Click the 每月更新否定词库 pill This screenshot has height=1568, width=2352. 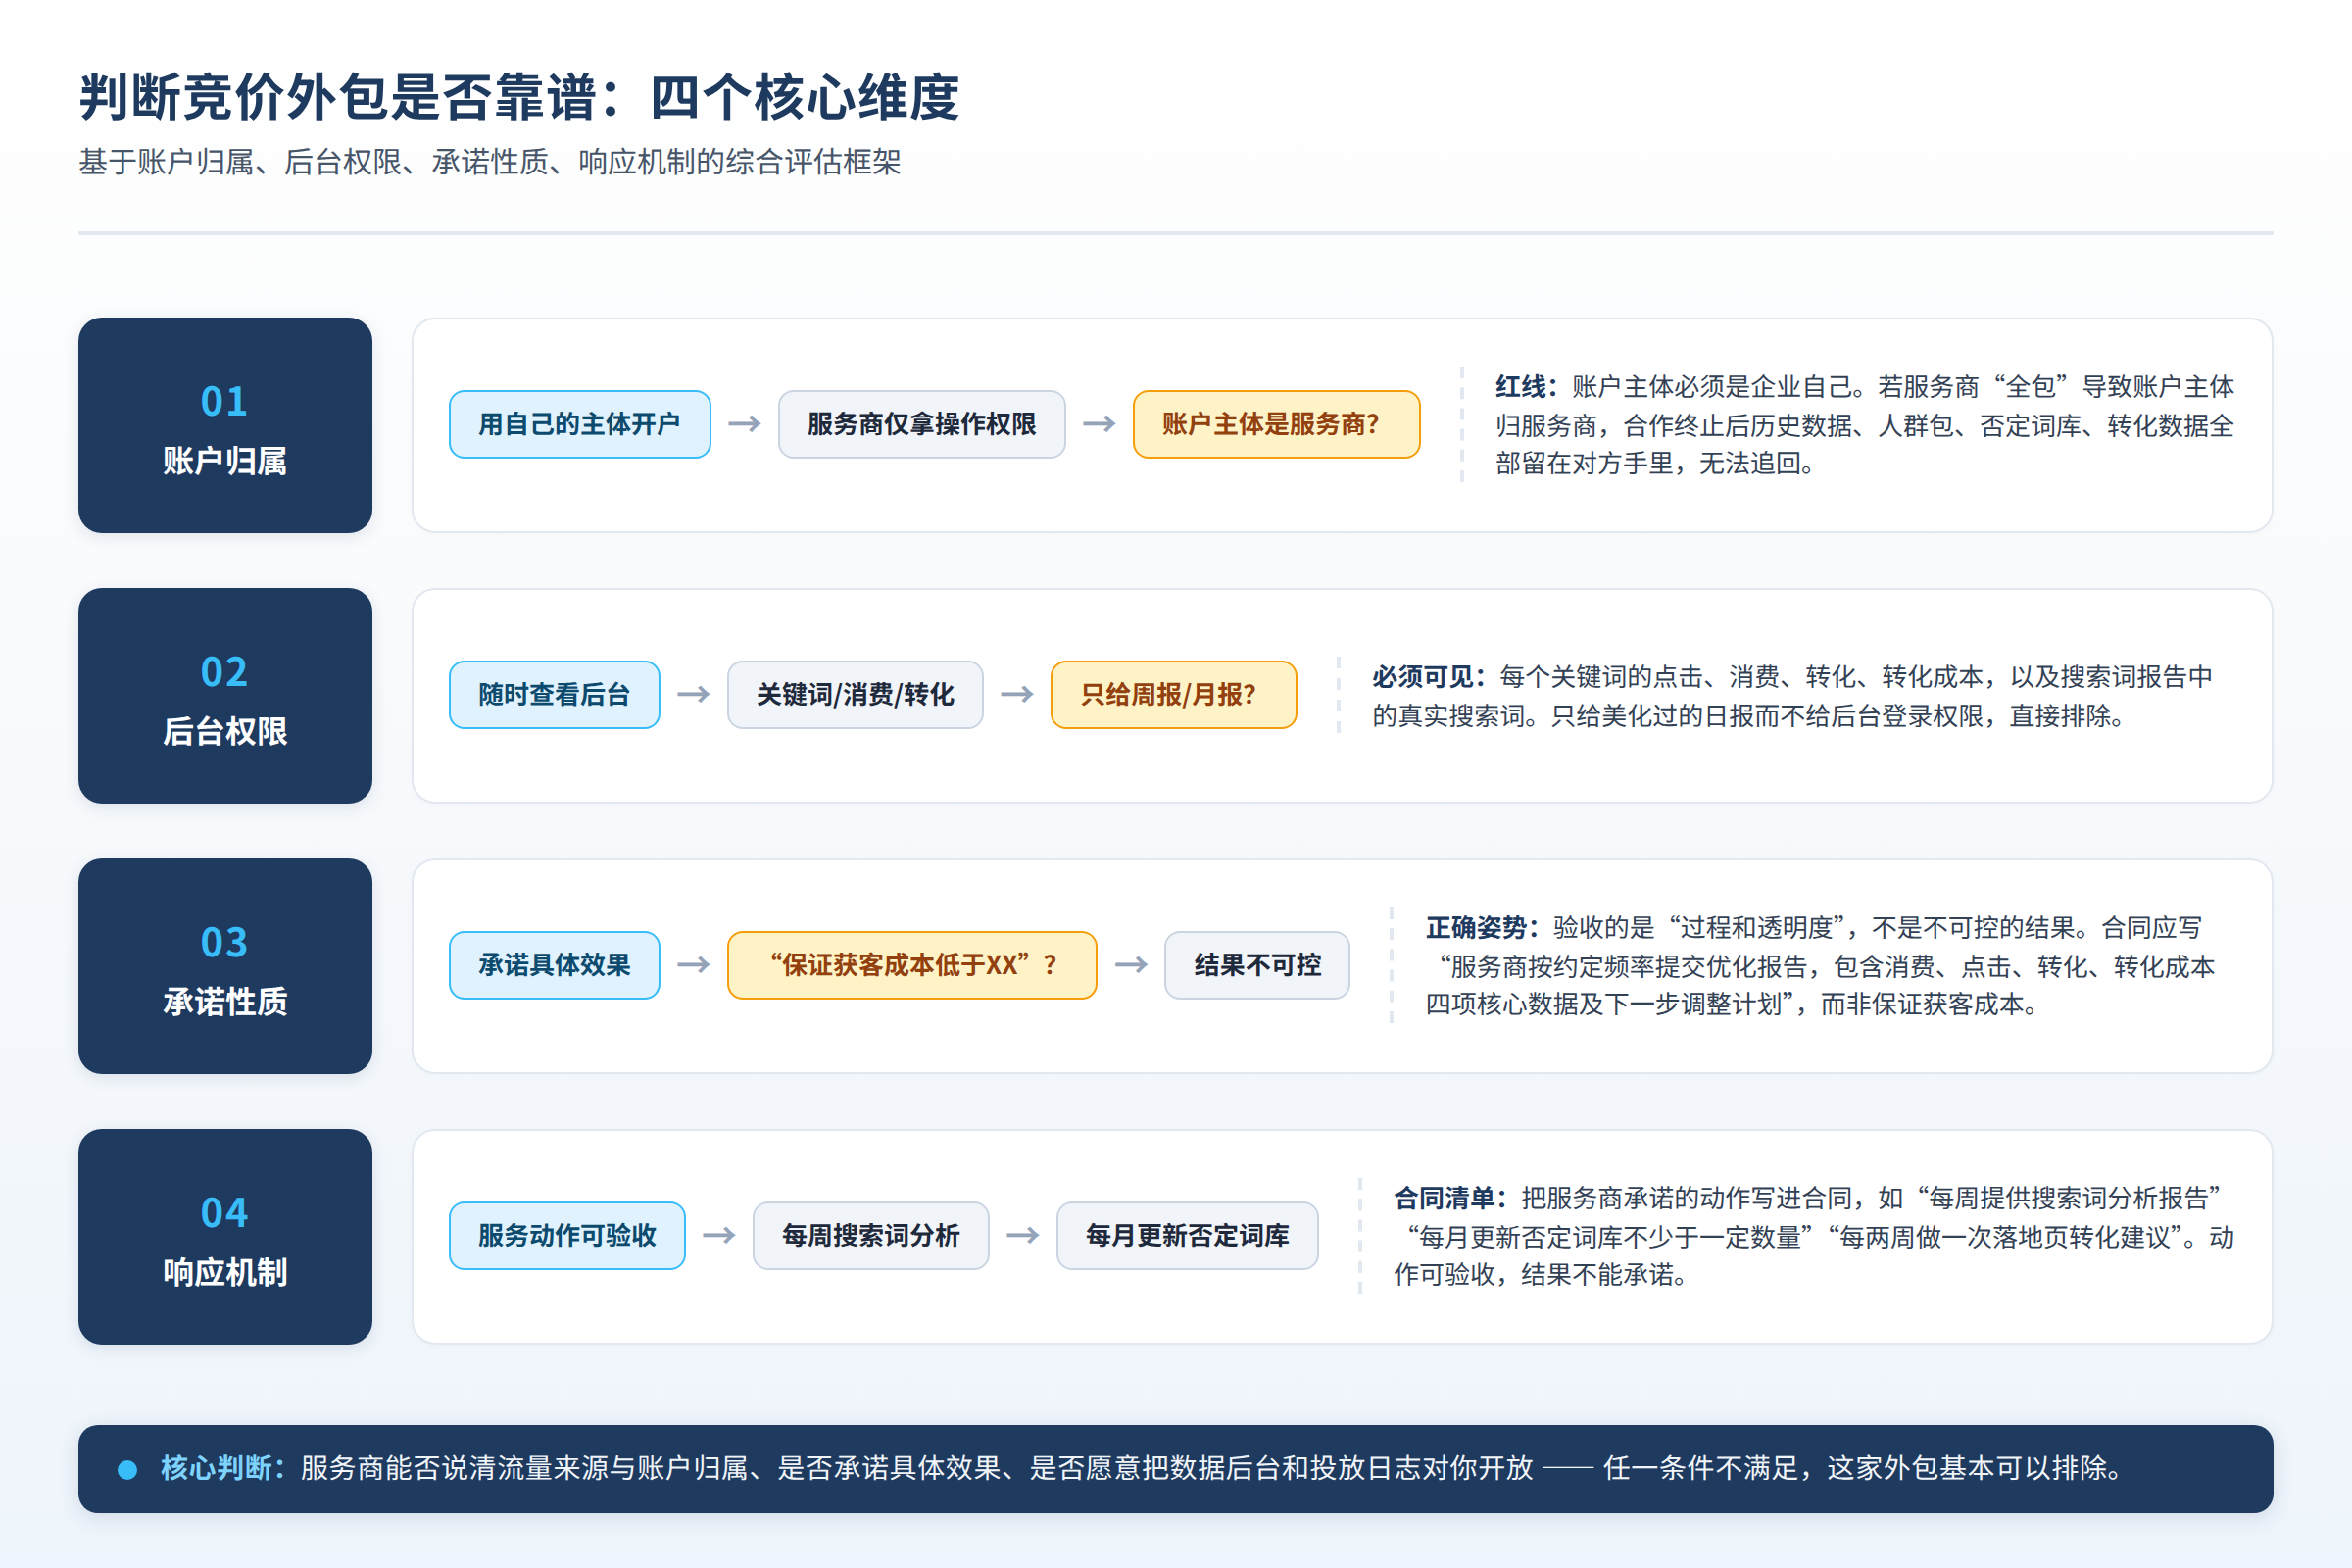click(1187, 1236)
